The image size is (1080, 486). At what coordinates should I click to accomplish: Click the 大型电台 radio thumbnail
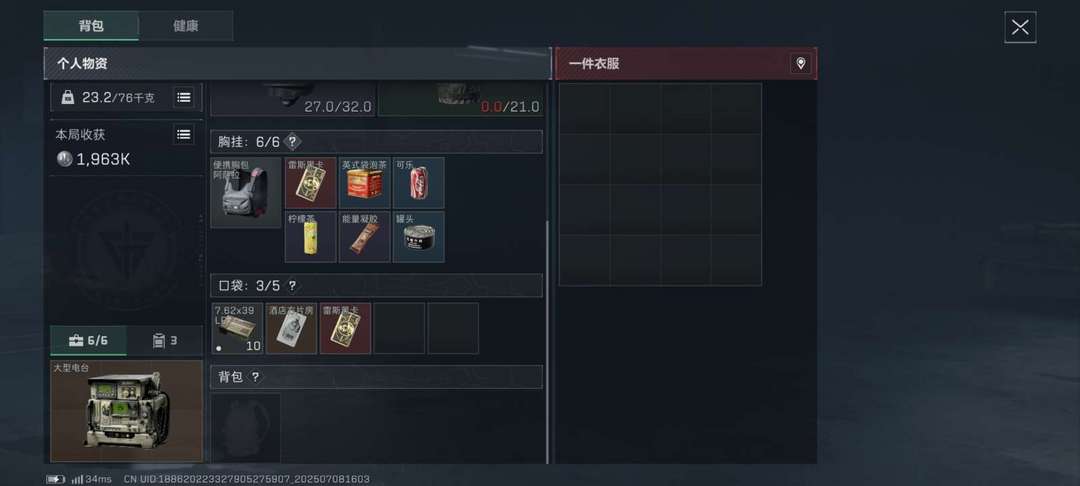click(127, 411)
